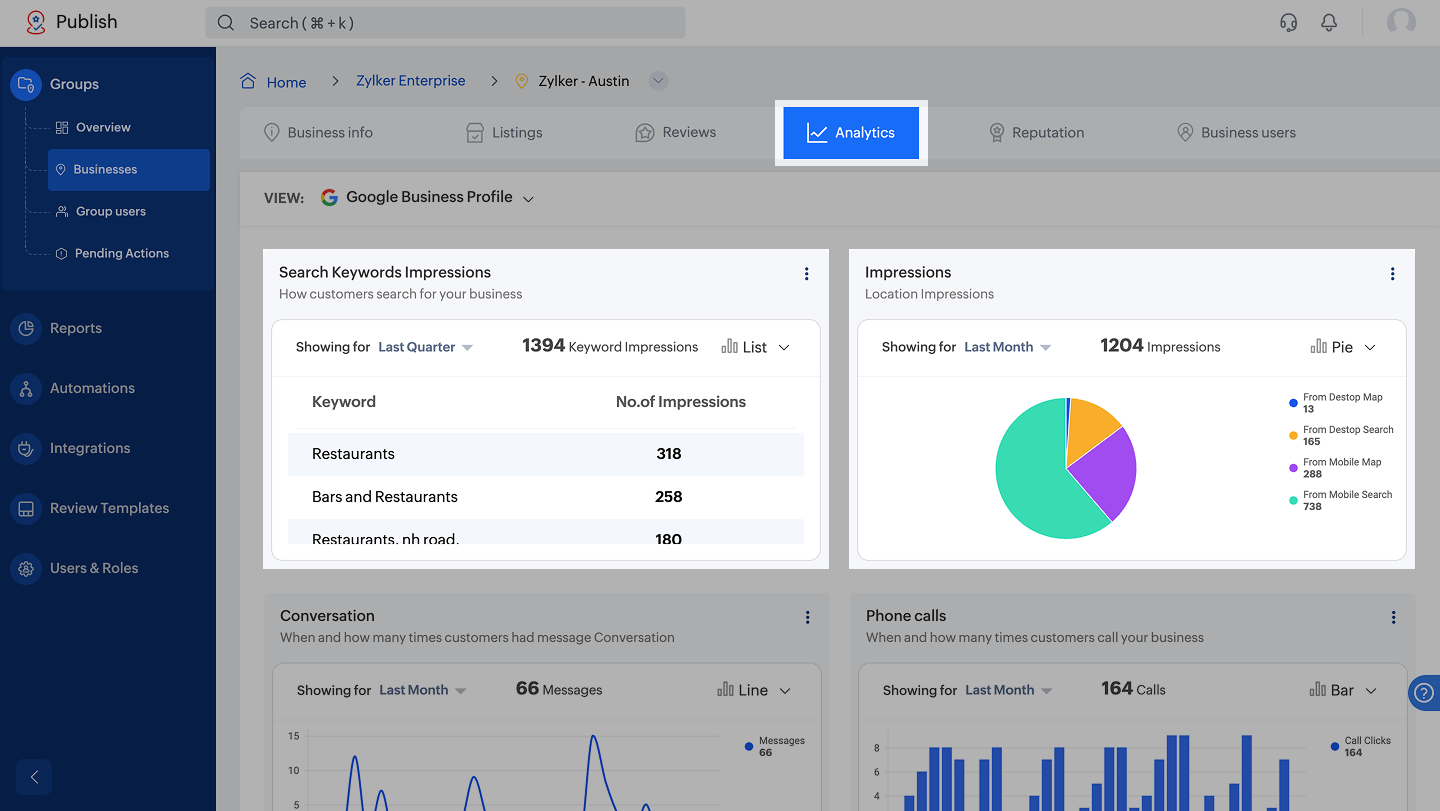The height and width of the screenshot is (811, 1440).
Task: Click the From Mobile Search legend swatch
Action: [1294, 500]
